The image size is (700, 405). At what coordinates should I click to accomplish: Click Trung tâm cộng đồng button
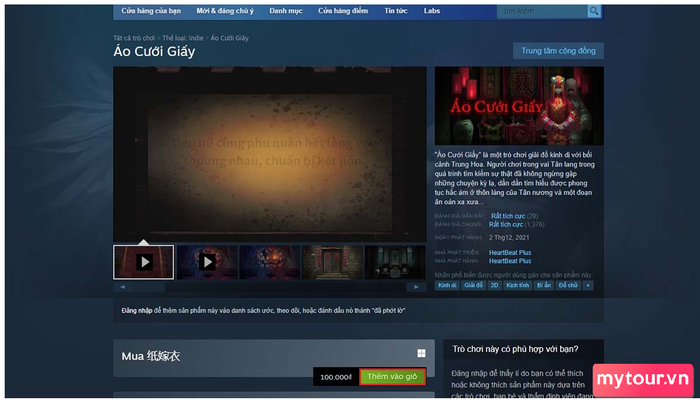tap(558, 51)
